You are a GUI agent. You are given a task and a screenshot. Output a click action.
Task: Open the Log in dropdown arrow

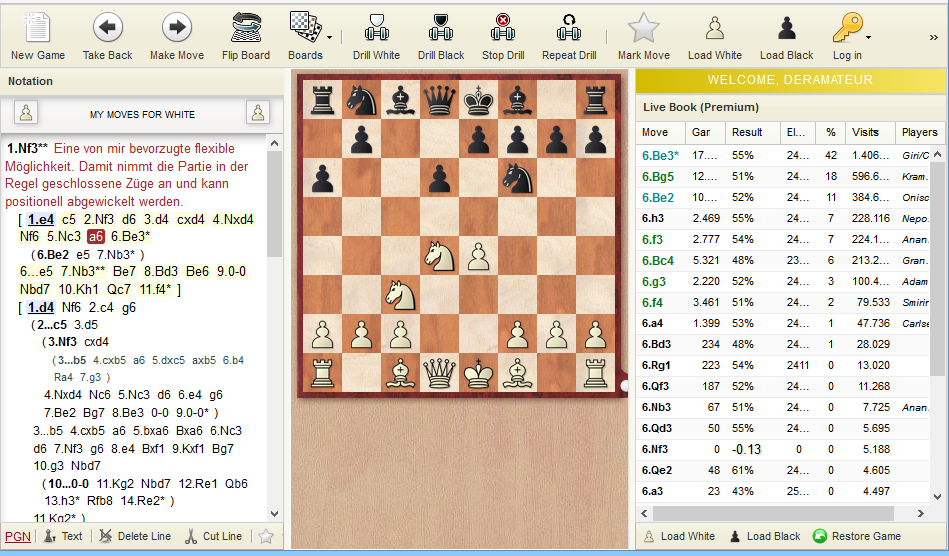[868, 37]
